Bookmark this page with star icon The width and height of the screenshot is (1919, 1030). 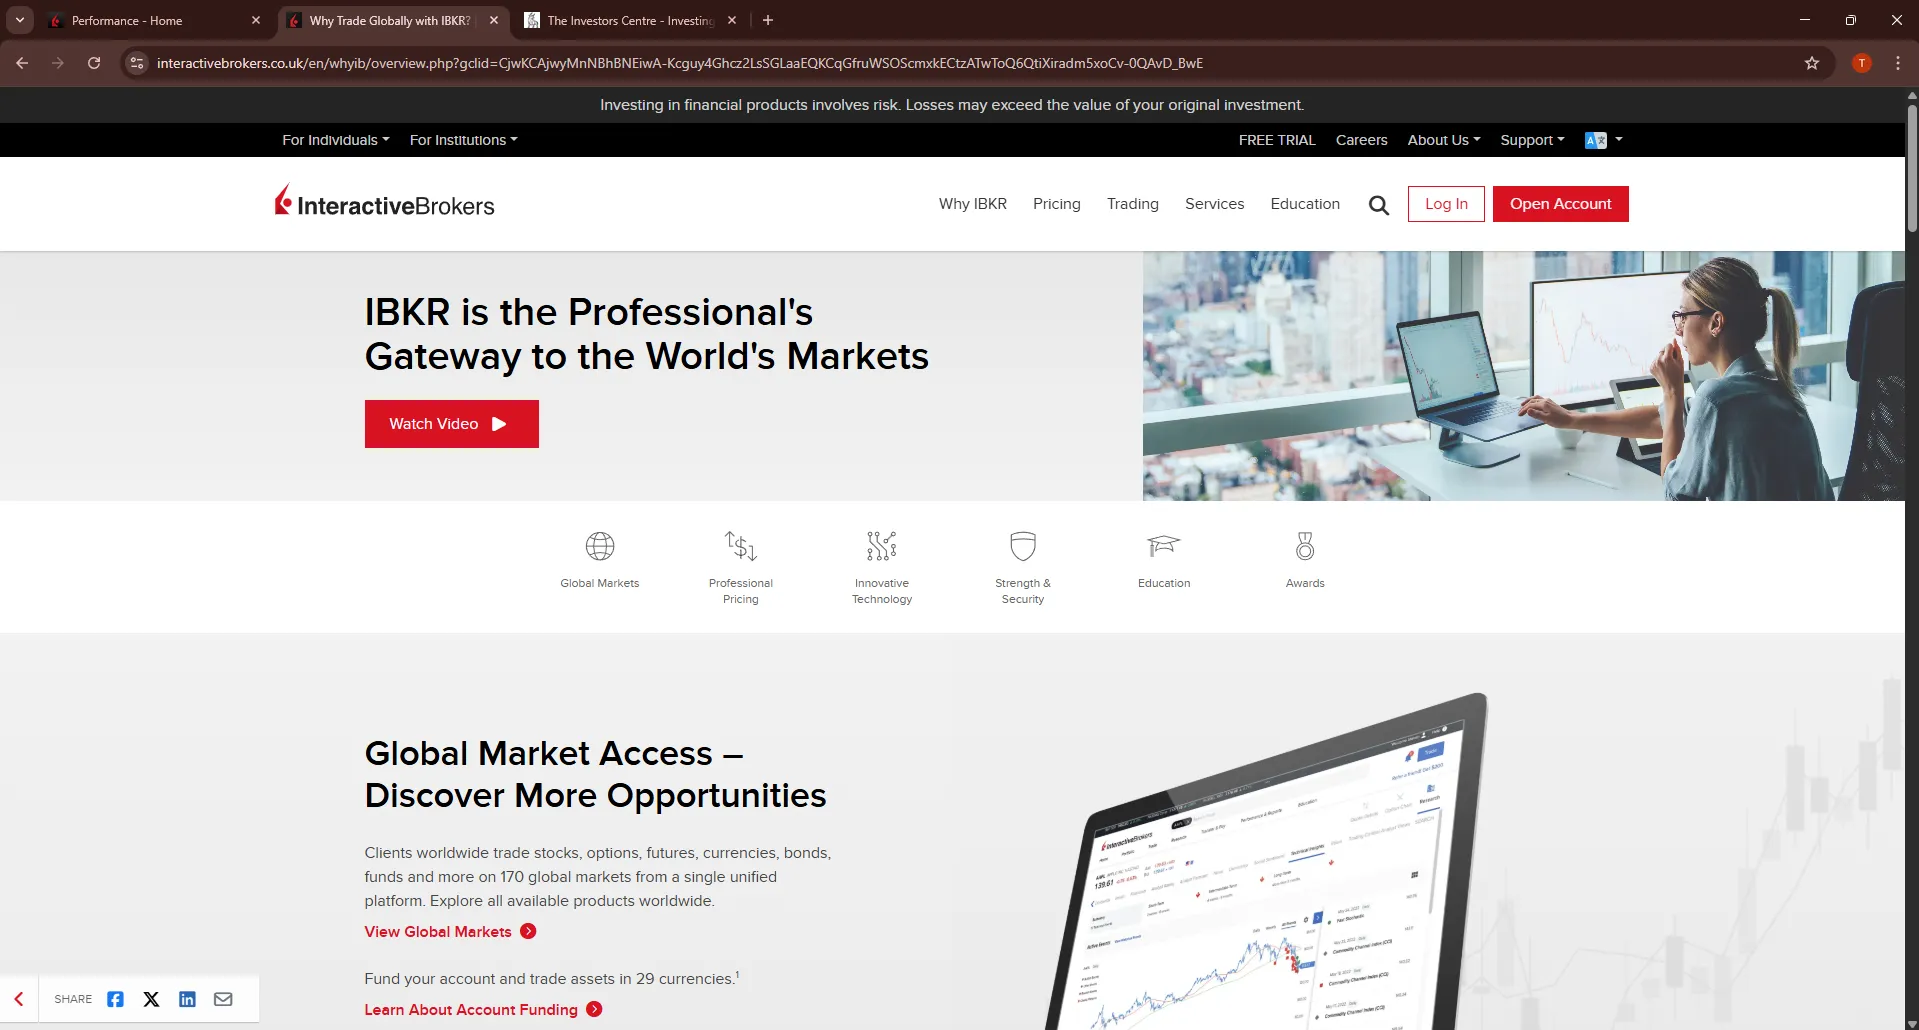pos(1812,63)
